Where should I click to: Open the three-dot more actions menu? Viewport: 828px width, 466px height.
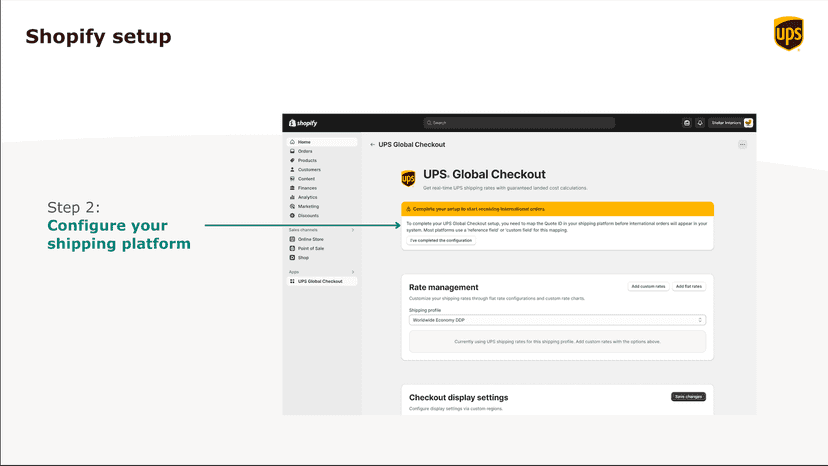pos(742,144)
